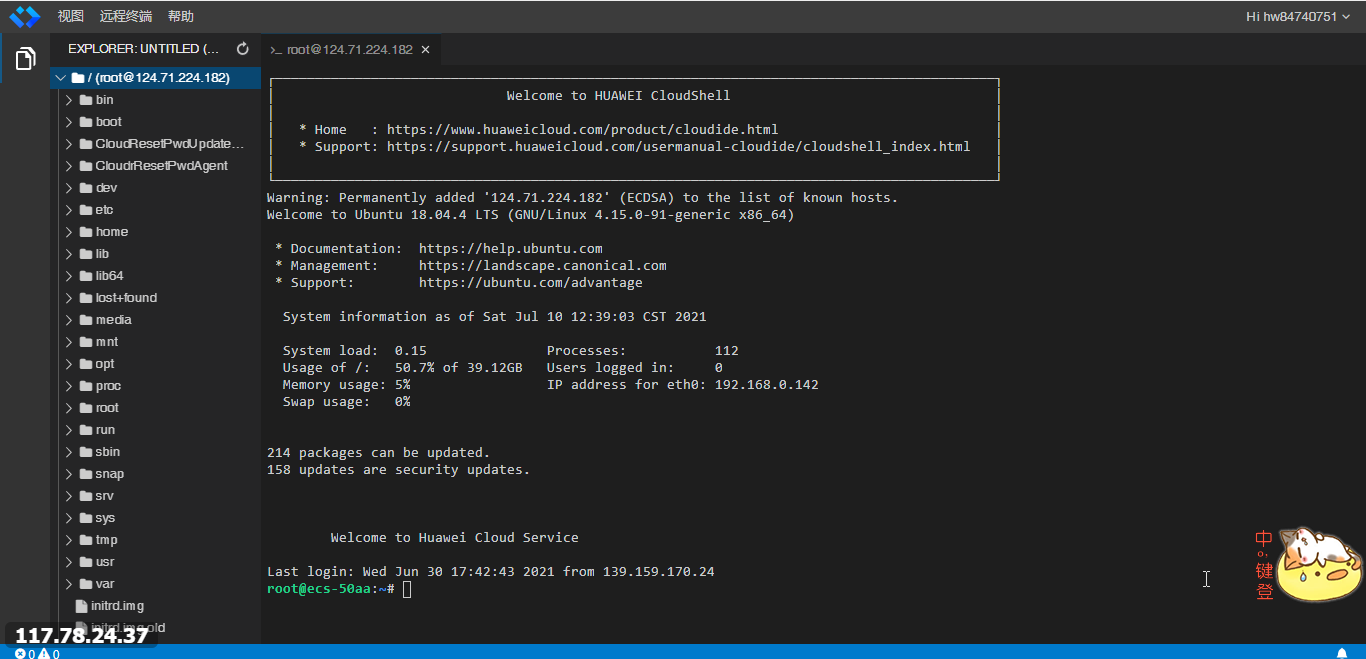This screenshot has height=659, width=1366.
Task: Click the errors and warnings status indicator
Action: click(37, 654)
